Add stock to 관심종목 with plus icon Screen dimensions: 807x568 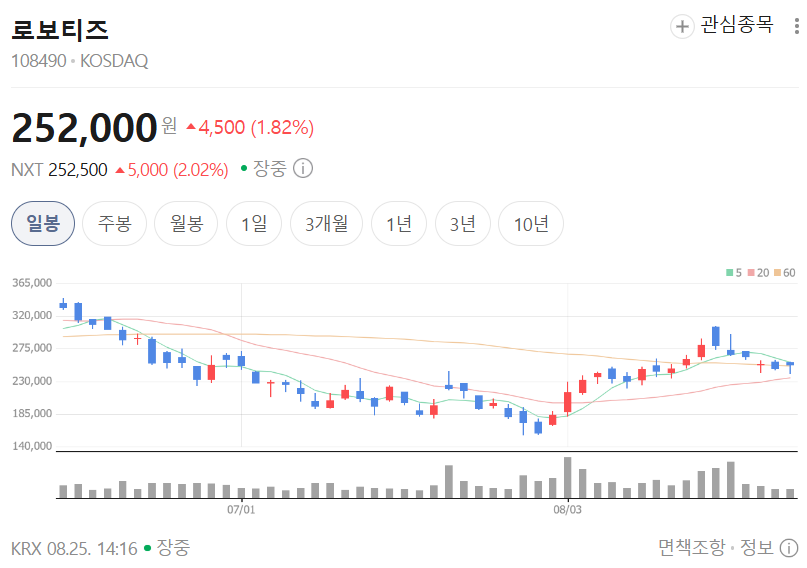[x=682, y=26]
